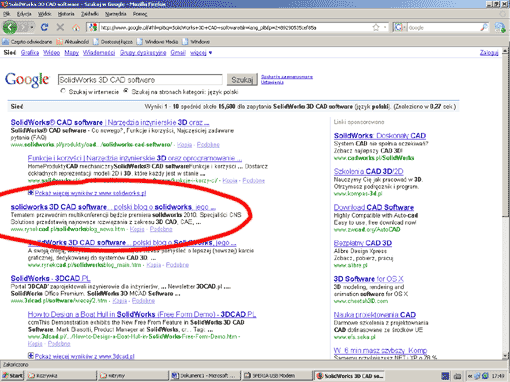Click the downloads icon at toolbar right end
This screenshot has width=510, height=382.
500,28
